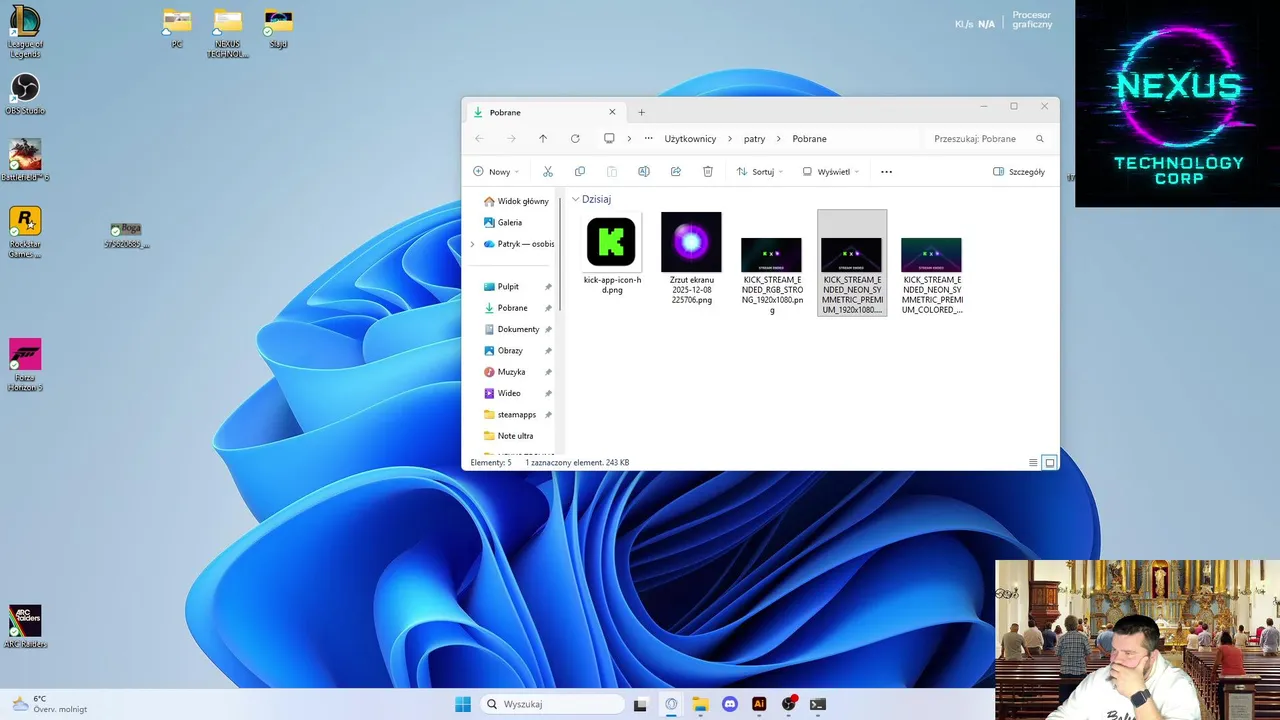This screenshot has width=1280, height=720.
Task: Open OBS from the taskbar
Action: point(789,704)
